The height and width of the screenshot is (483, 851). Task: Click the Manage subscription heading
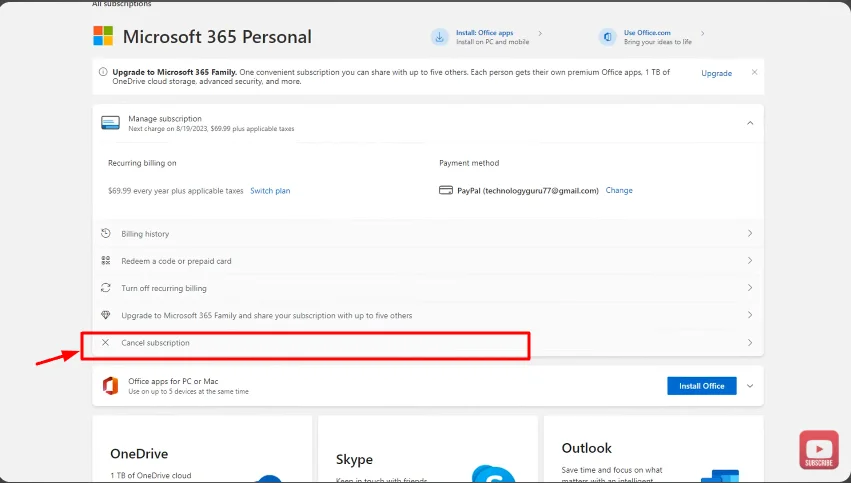pos(165,118)
